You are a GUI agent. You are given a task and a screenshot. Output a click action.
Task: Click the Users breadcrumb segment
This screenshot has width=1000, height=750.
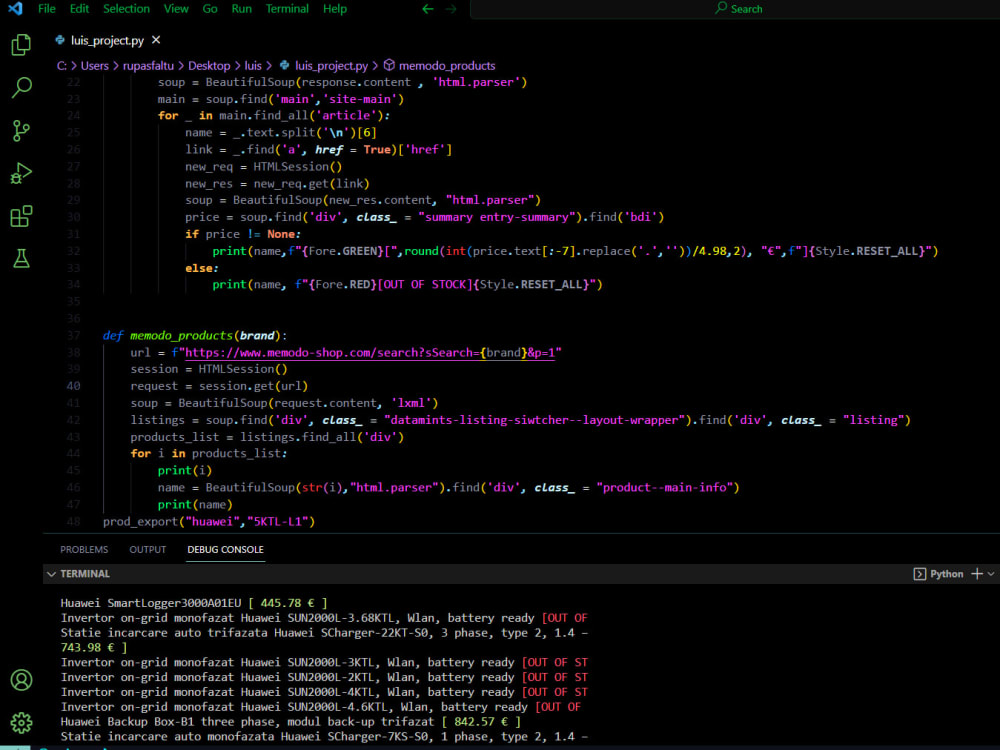[94, 65]
